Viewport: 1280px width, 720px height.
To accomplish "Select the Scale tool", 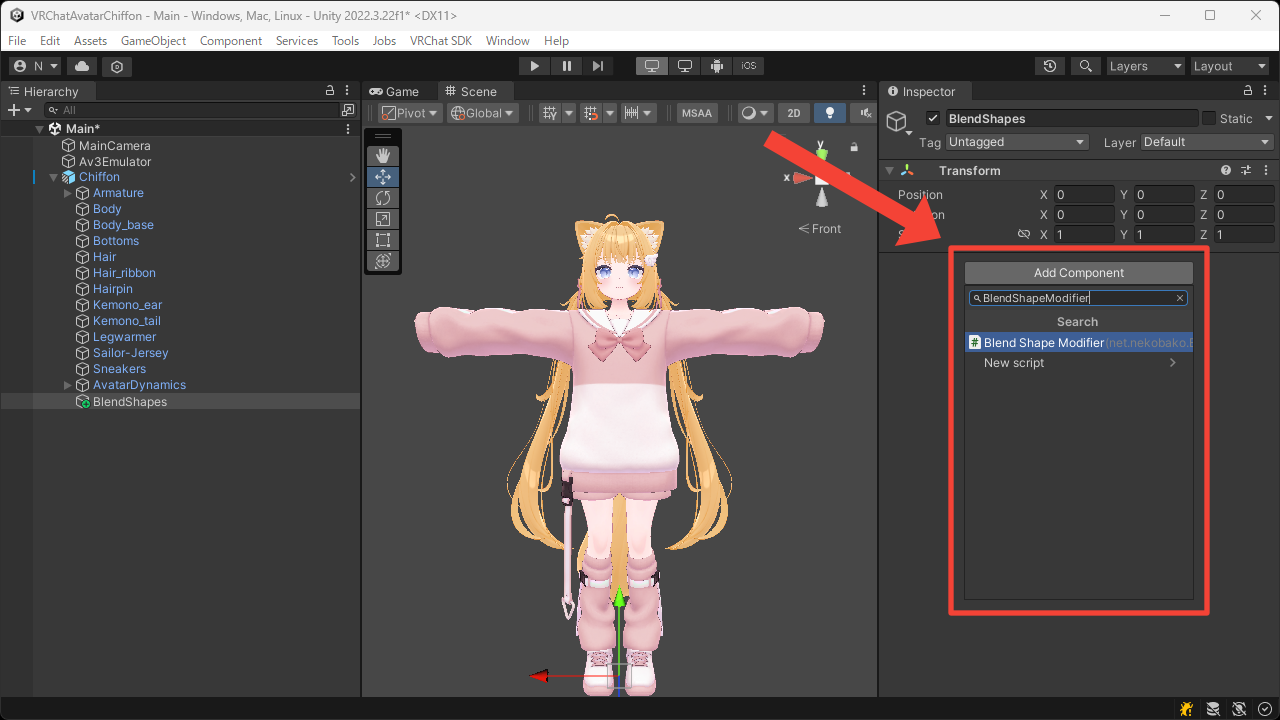I will (382, 219).
